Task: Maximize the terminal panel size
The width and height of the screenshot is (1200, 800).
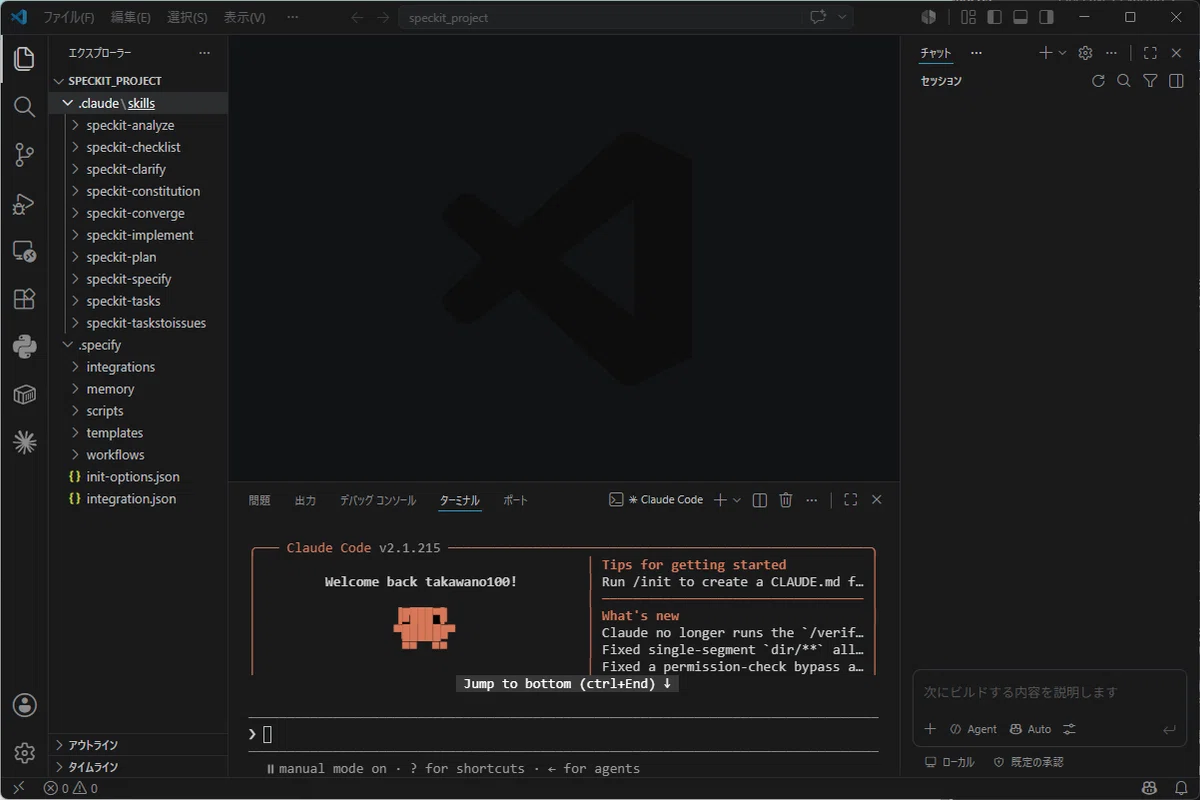Action: click(851, 500)
